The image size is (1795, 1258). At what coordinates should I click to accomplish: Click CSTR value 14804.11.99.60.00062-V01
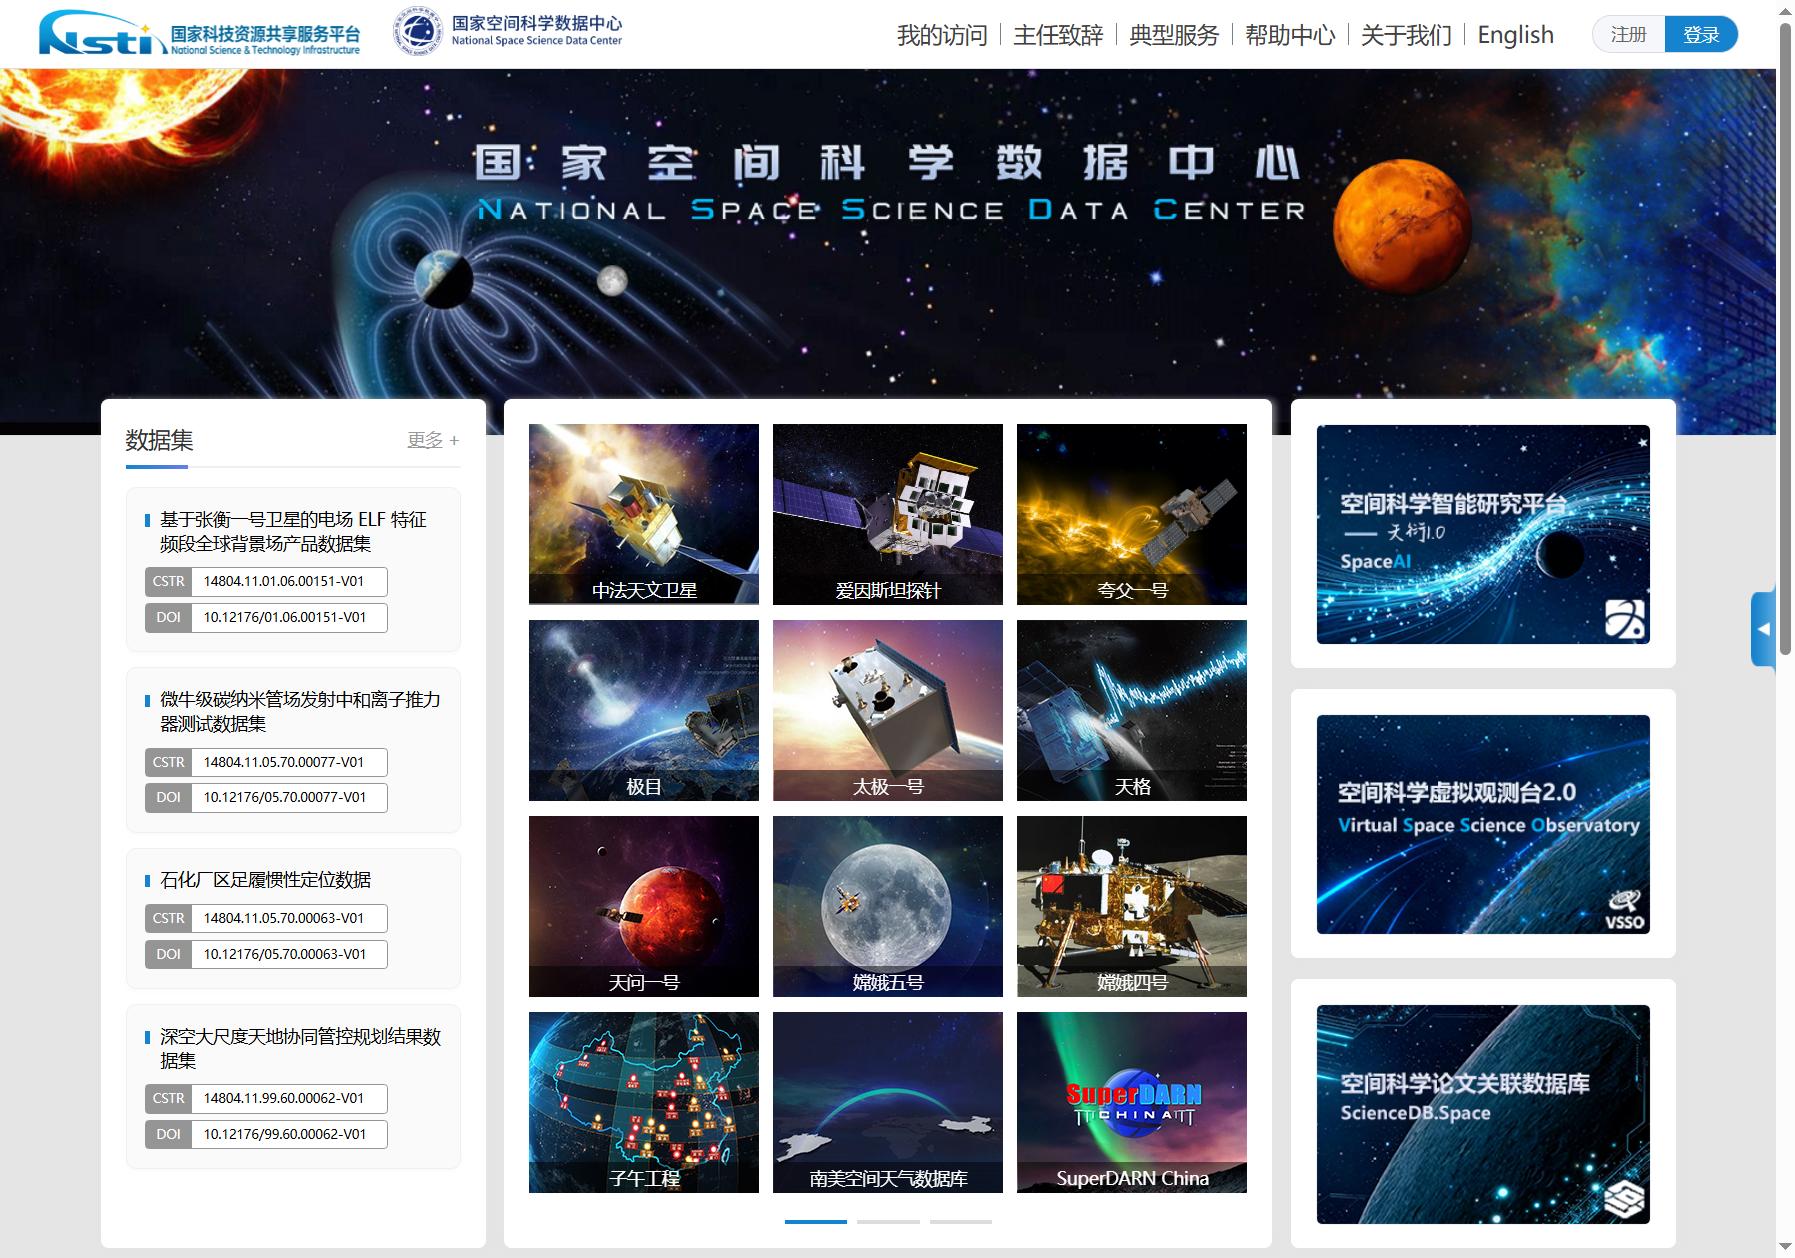288,1098
